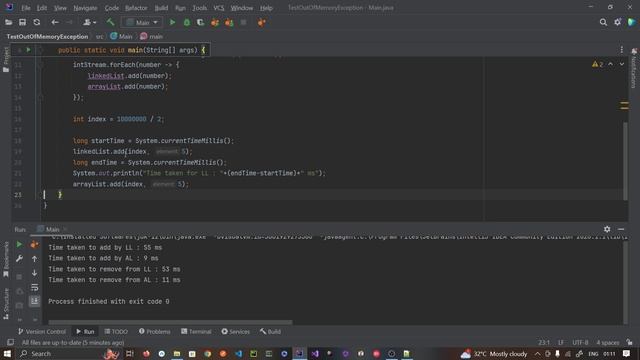Image resolution: width=640 pixels, height=360 pixels.
Task: Click TestOutOfMemoryException breadcrumb
Action: pyautogui.click(x=47, y=36)
